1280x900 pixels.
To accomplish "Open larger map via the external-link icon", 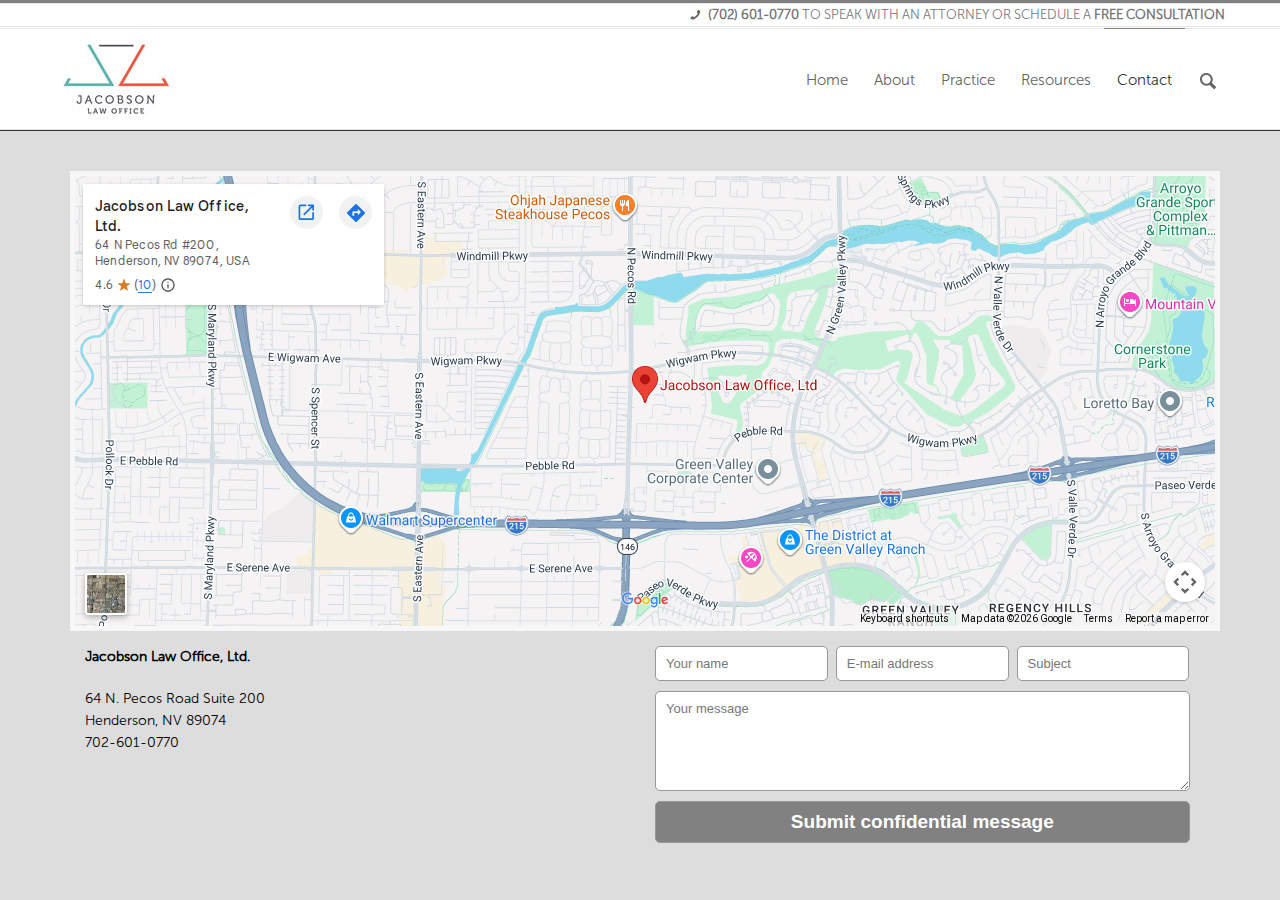I will [306, 212].
